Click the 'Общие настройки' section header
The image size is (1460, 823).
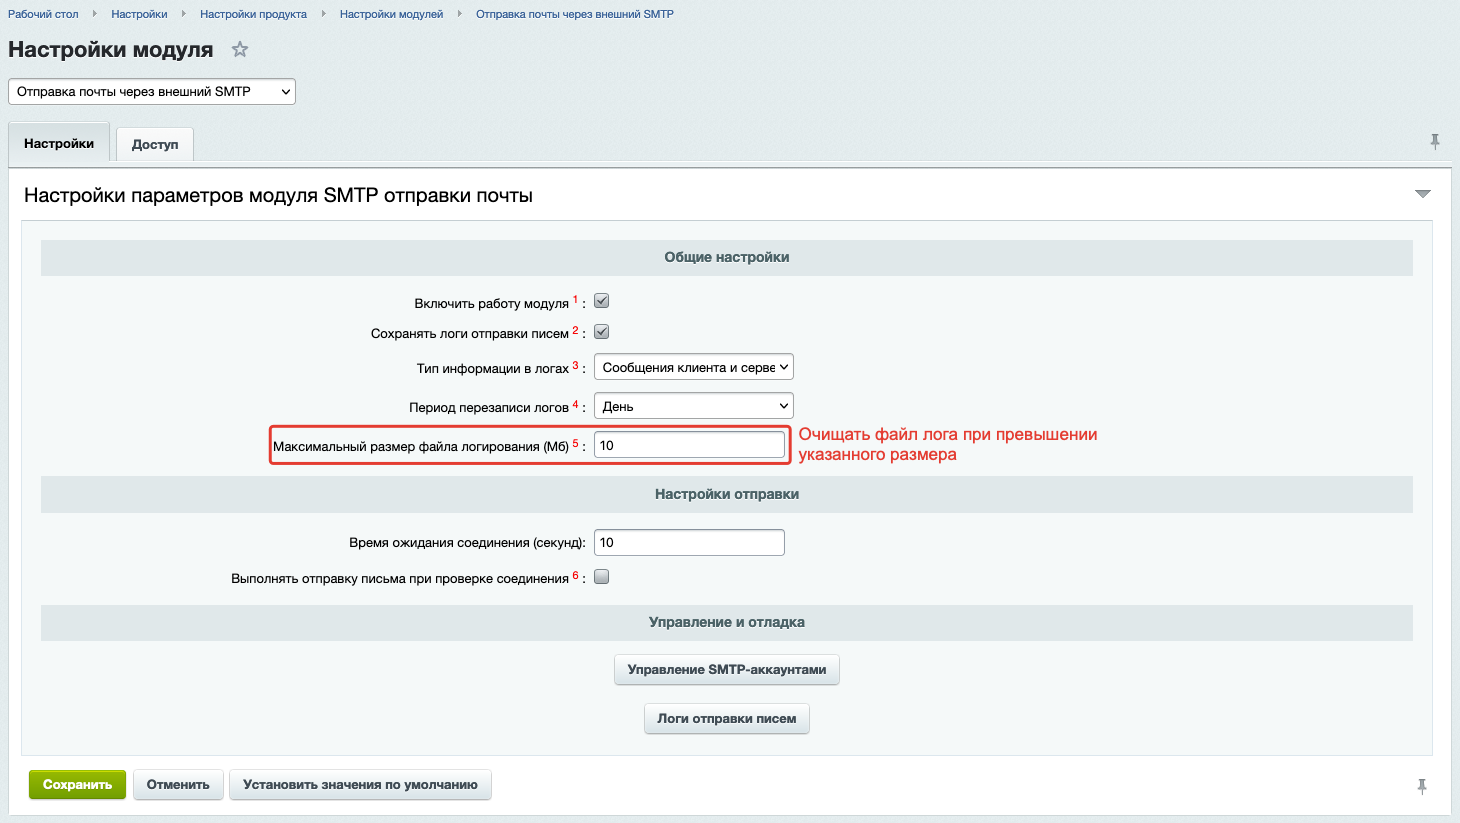727,257
